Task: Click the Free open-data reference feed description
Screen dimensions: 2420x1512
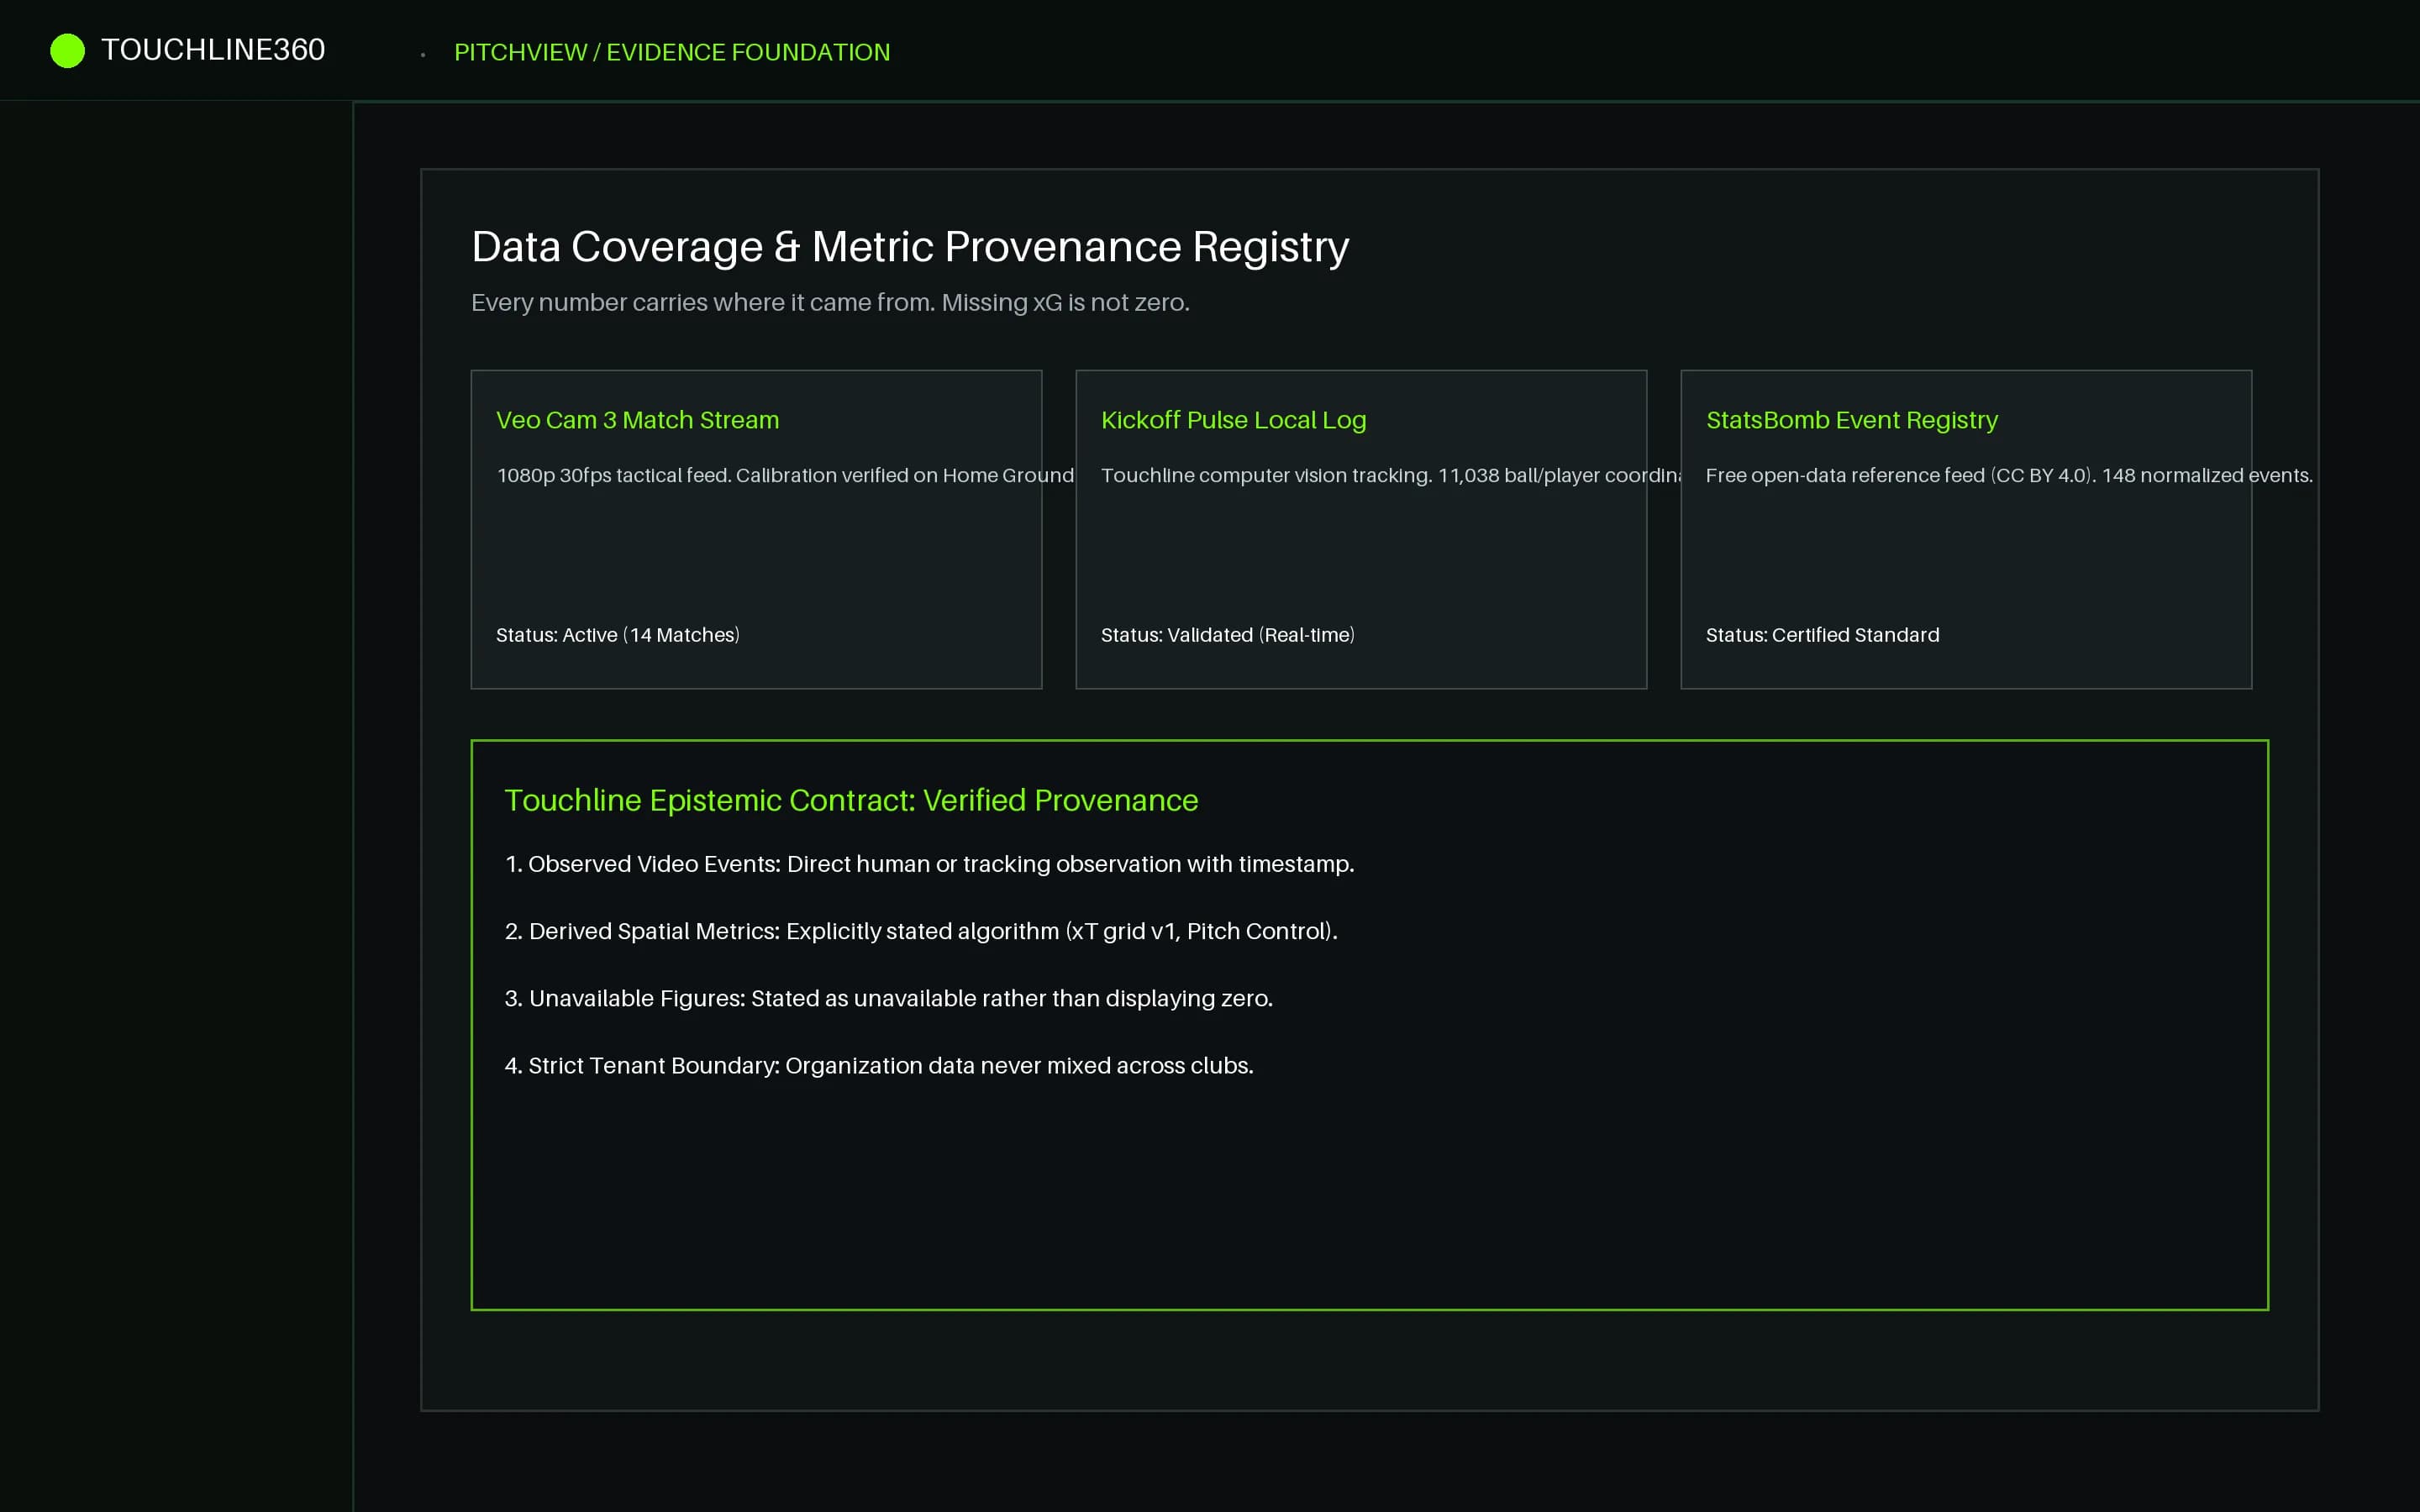Action: click(x=2009, y=475)
